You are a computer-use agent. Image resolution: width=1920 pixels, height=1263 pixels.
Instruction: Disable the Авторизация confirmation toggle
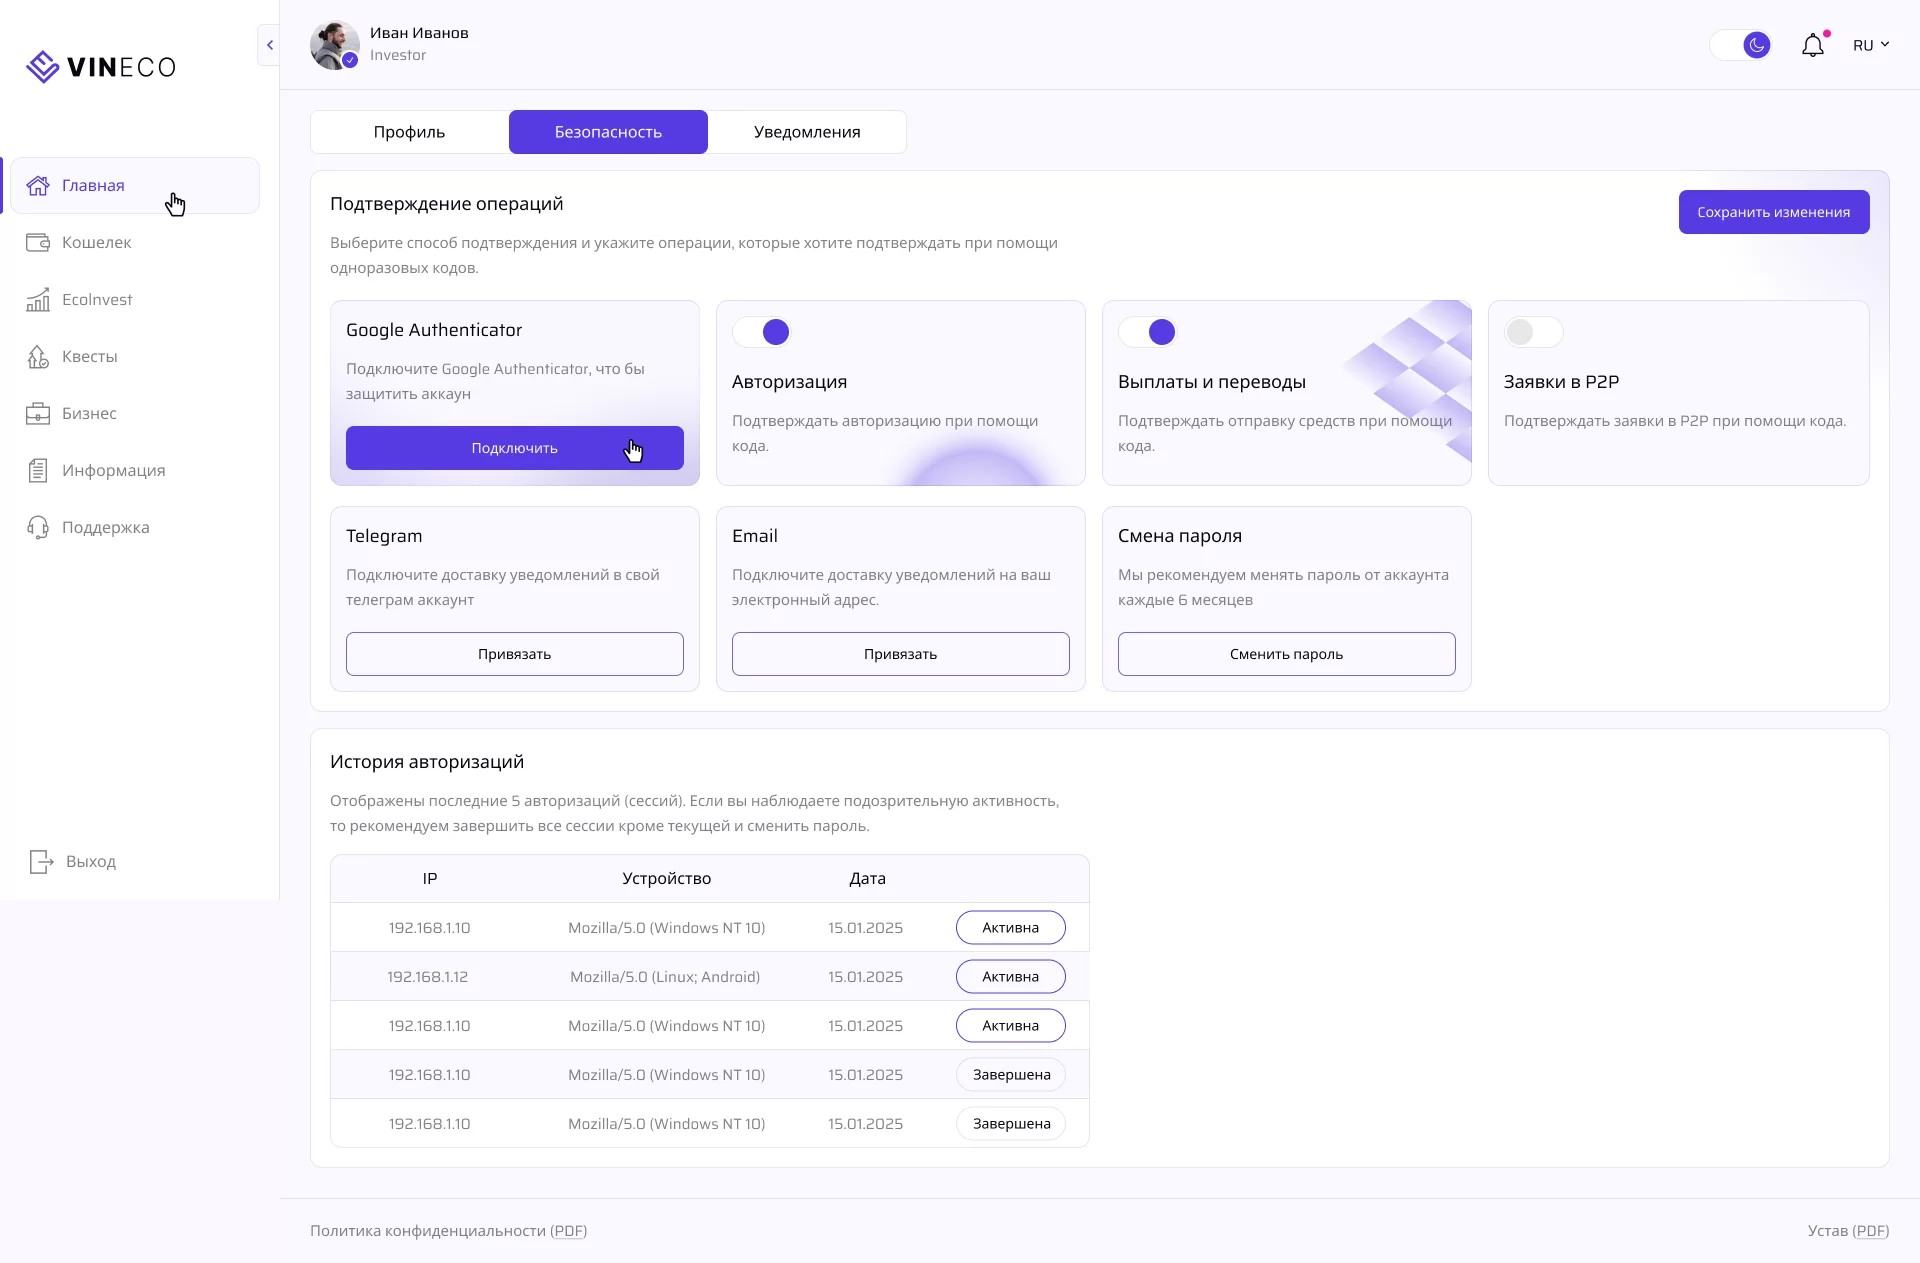coord(762,332)
